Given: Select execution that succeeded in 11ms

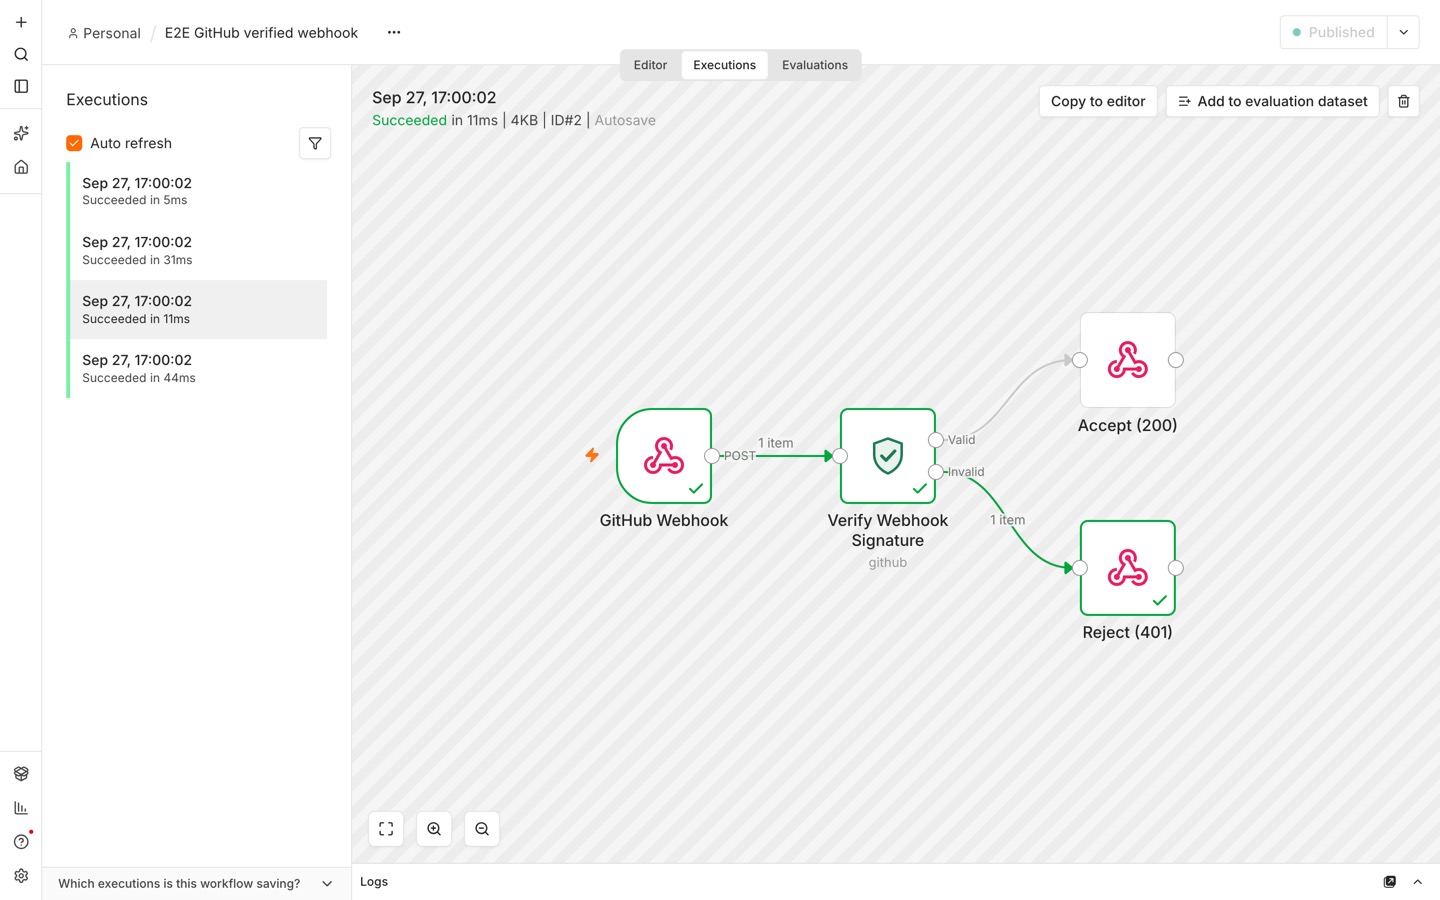Looking at the screenshot, I should pos(198,309).
